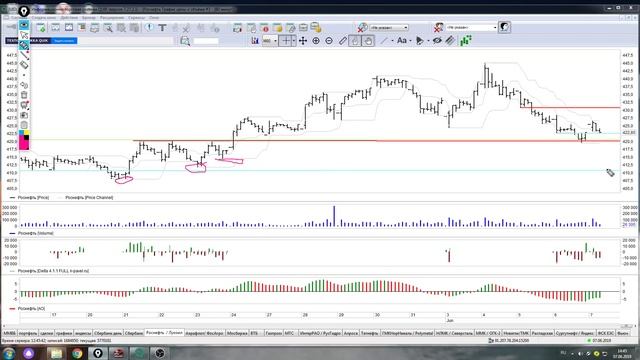Click the search input field in chart toolbar
The width and height of the screenshot is (640, 360).
[206, 41]
